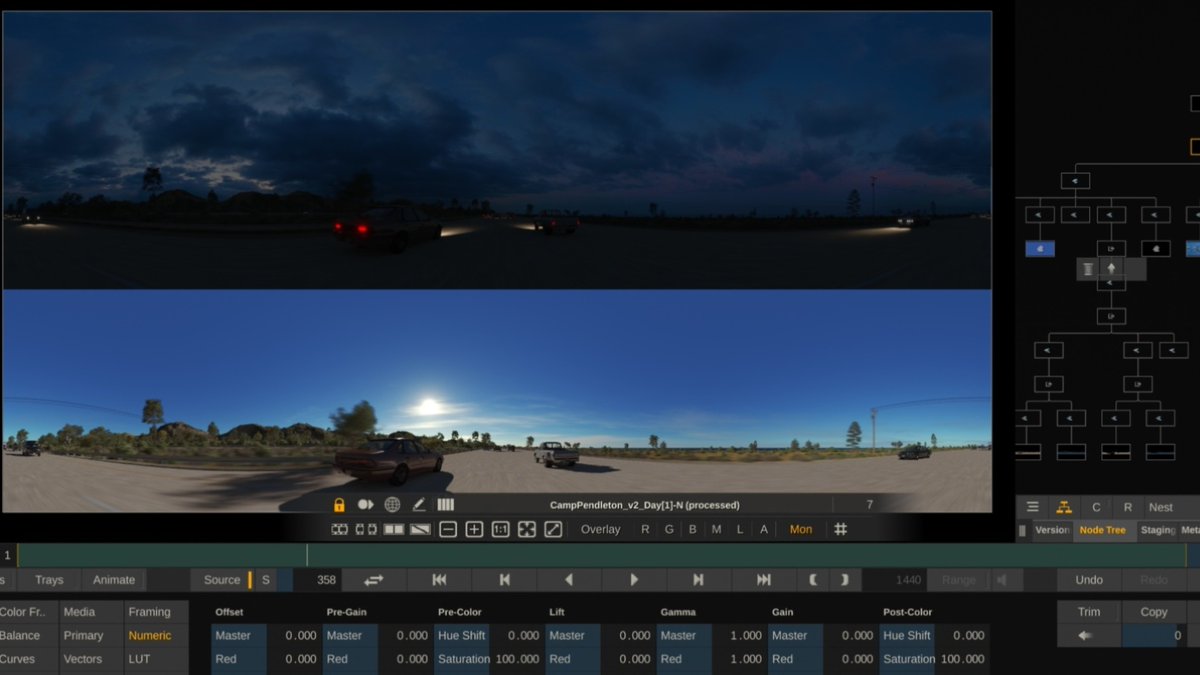Image resolution: width=1200 pixels, height=675 pixels.
Task: Open the Animate panel
Action: coord(114,580)
